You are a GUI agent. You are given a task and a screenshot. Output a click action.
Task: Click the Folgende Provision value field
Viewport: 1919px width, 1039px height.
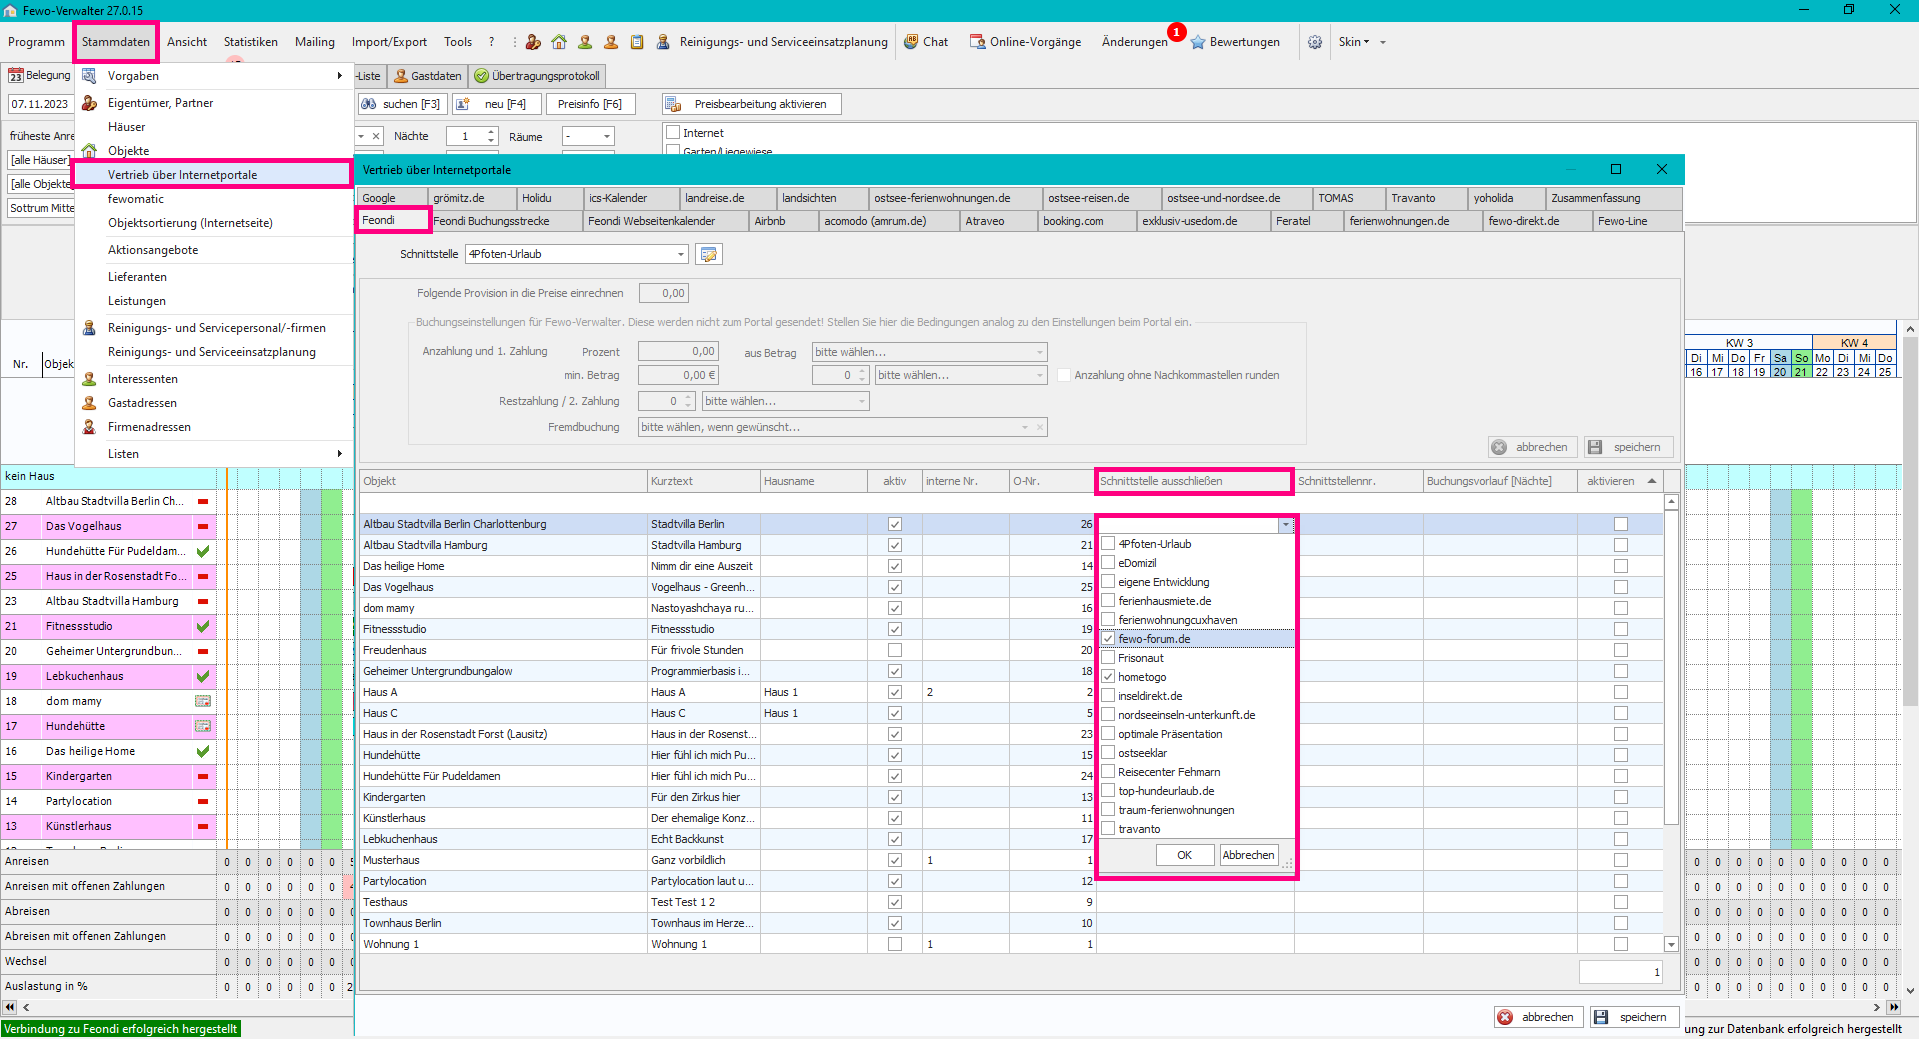(663, 293)
